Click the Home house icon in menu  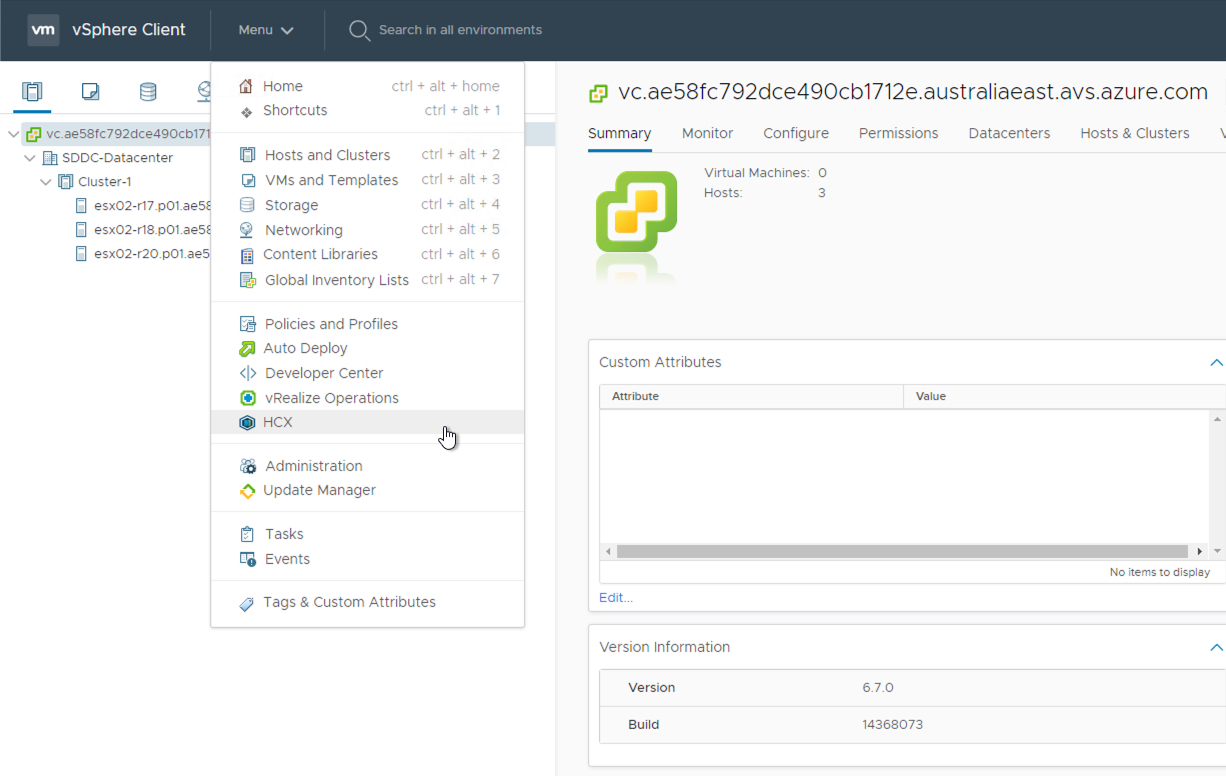(246, 86)
